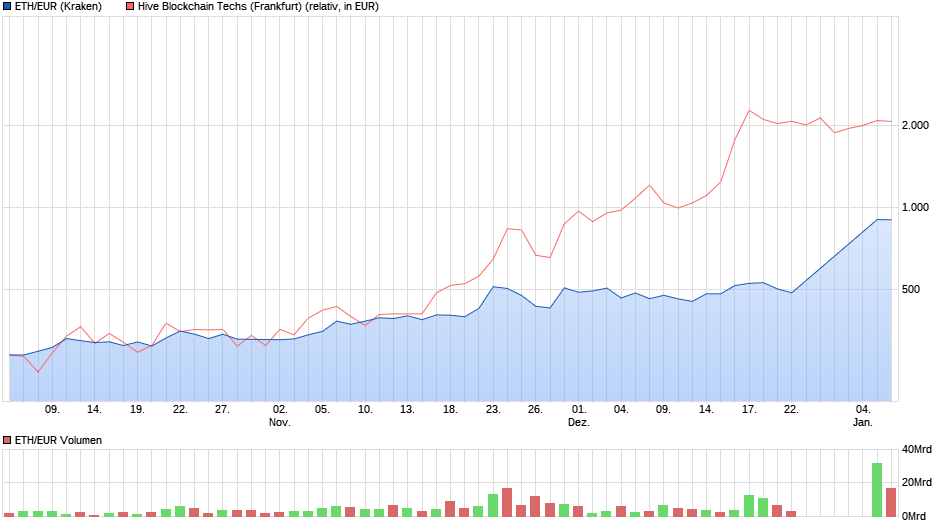Click the 17. date label in December
Image resolution: width=940 pixels, height=526 pixels.
pyautogui.click(x=749, y=409)
